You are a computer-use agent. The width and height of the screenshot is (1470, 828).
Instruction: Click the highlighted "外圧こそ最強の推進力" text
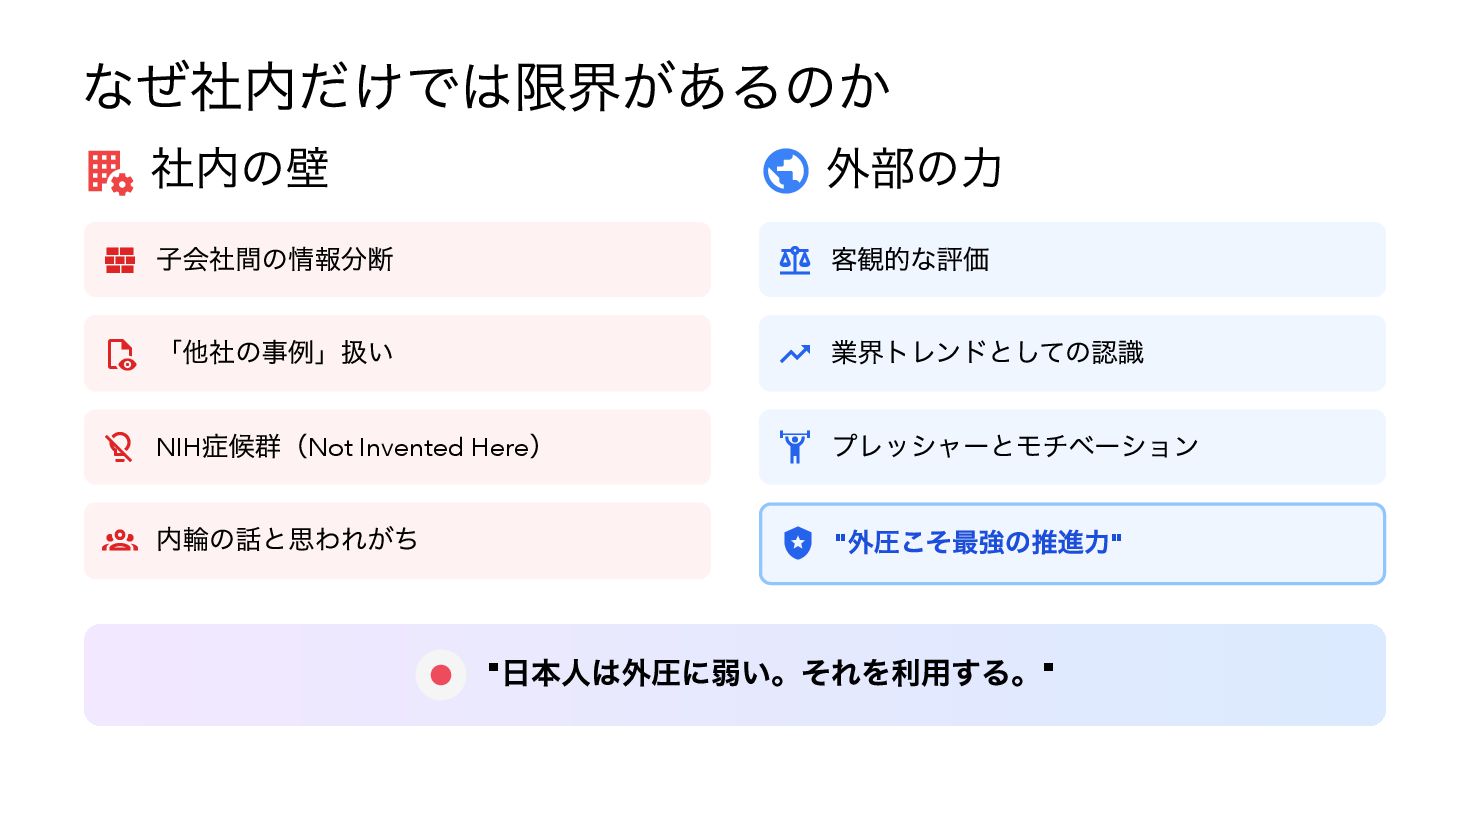tap(978, 543)
